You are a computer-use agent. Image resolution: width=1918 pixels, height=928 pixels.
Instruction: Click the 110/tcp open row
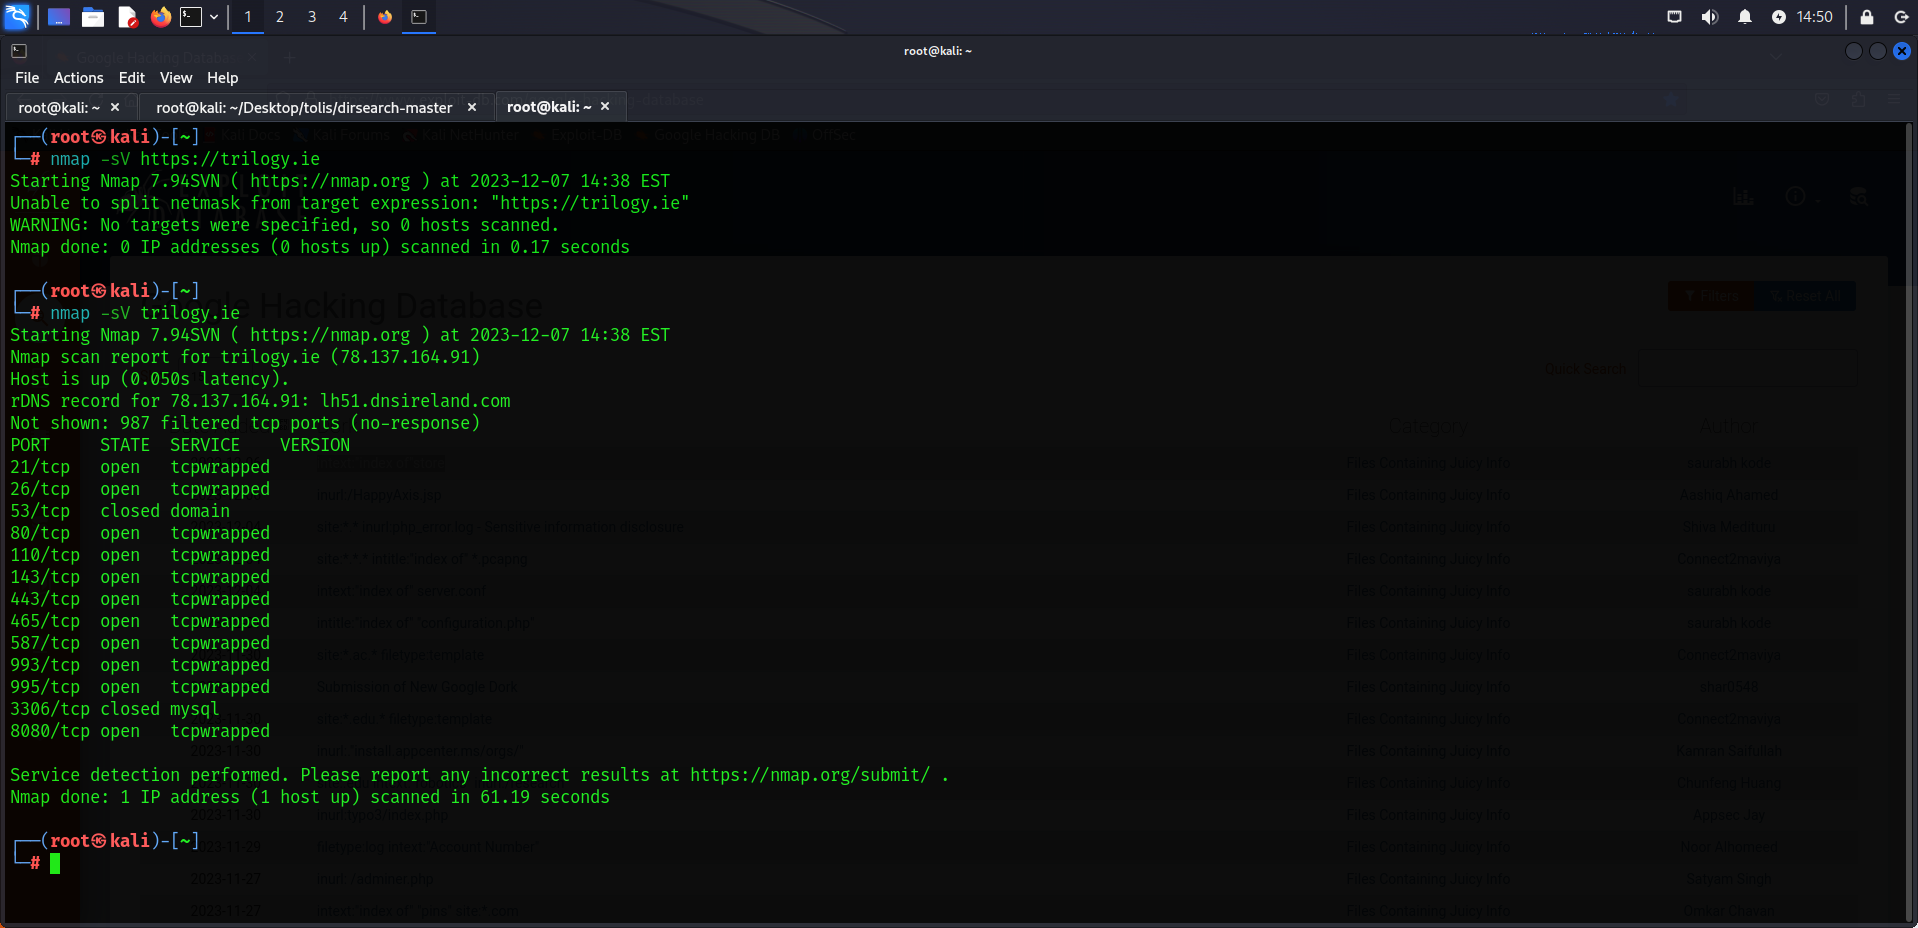[140, 555]
